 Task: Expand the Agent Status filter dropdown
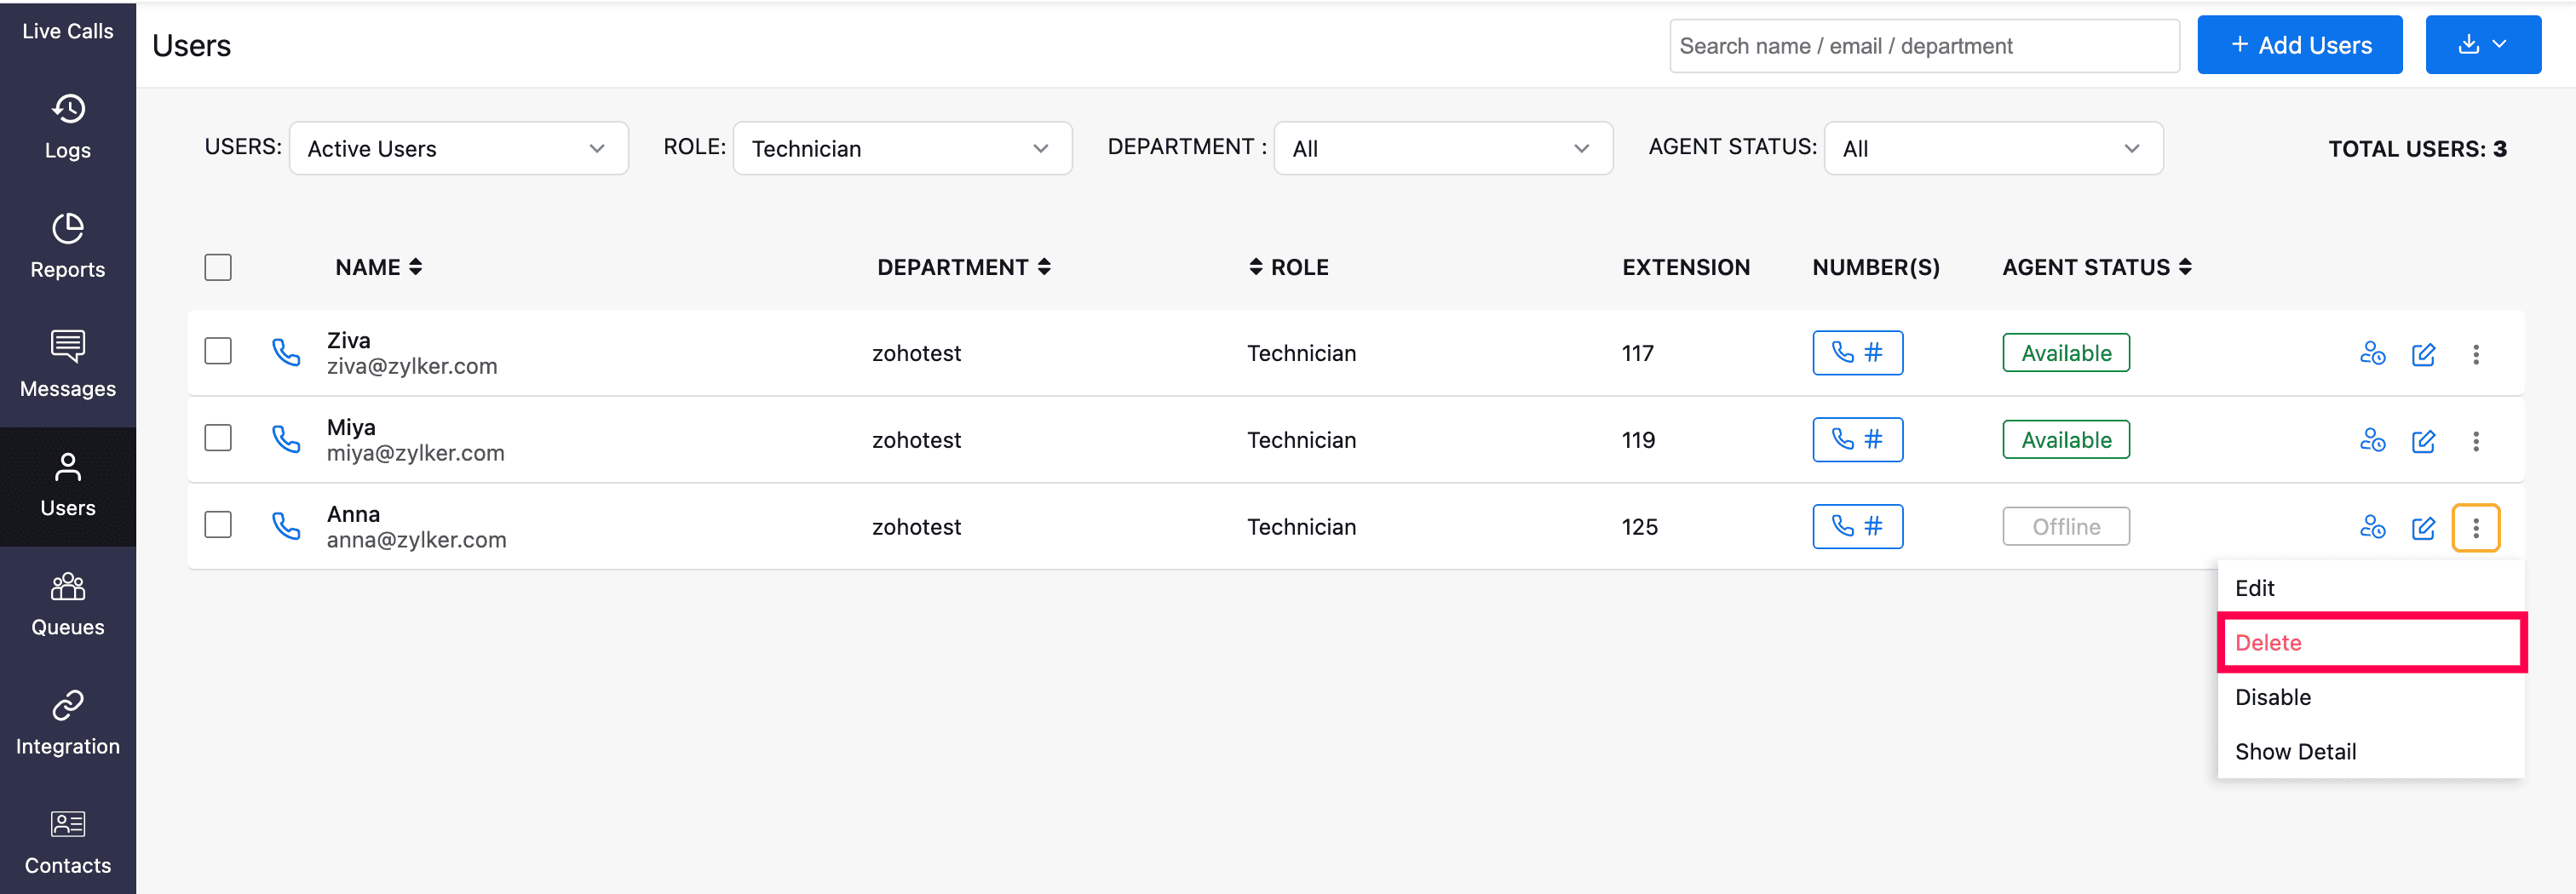point(1993,149)
